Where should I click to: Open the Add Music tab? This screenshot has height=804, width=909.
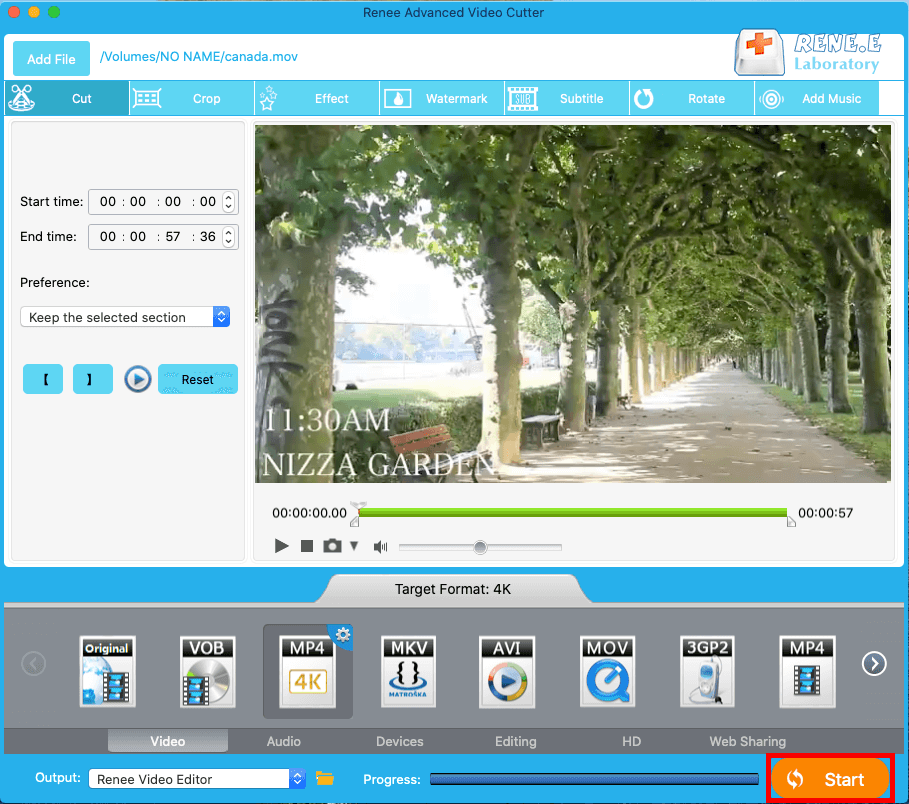[x=817, y=99]
